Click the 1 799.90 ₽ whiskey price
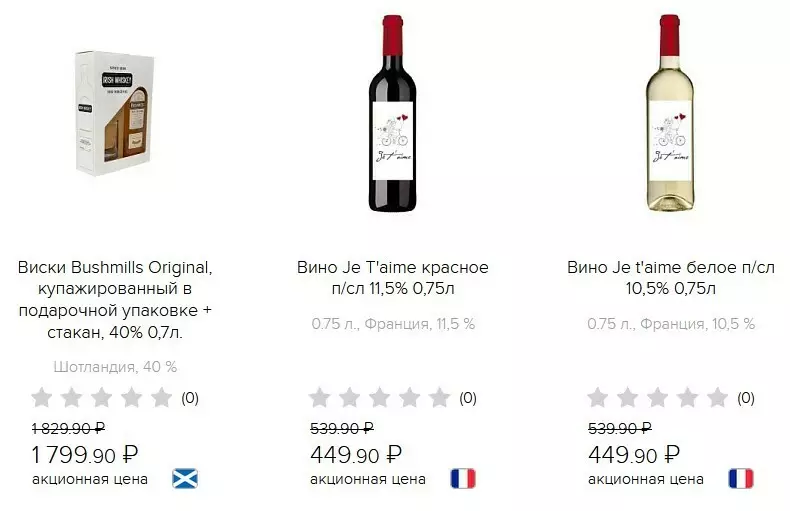Screen dimensions: 790x511 pyautogui.click(x=85, y=455)
